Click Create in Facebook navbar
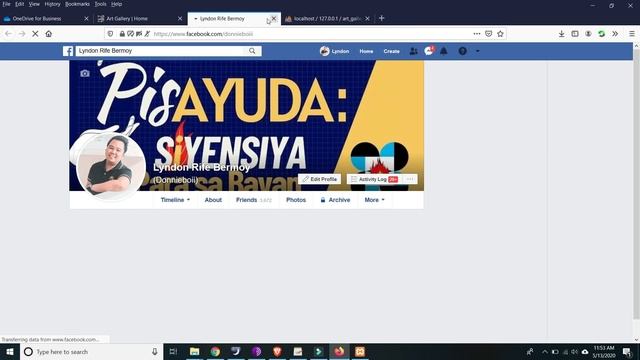640x360 pixels. click(x=391, y=51)
